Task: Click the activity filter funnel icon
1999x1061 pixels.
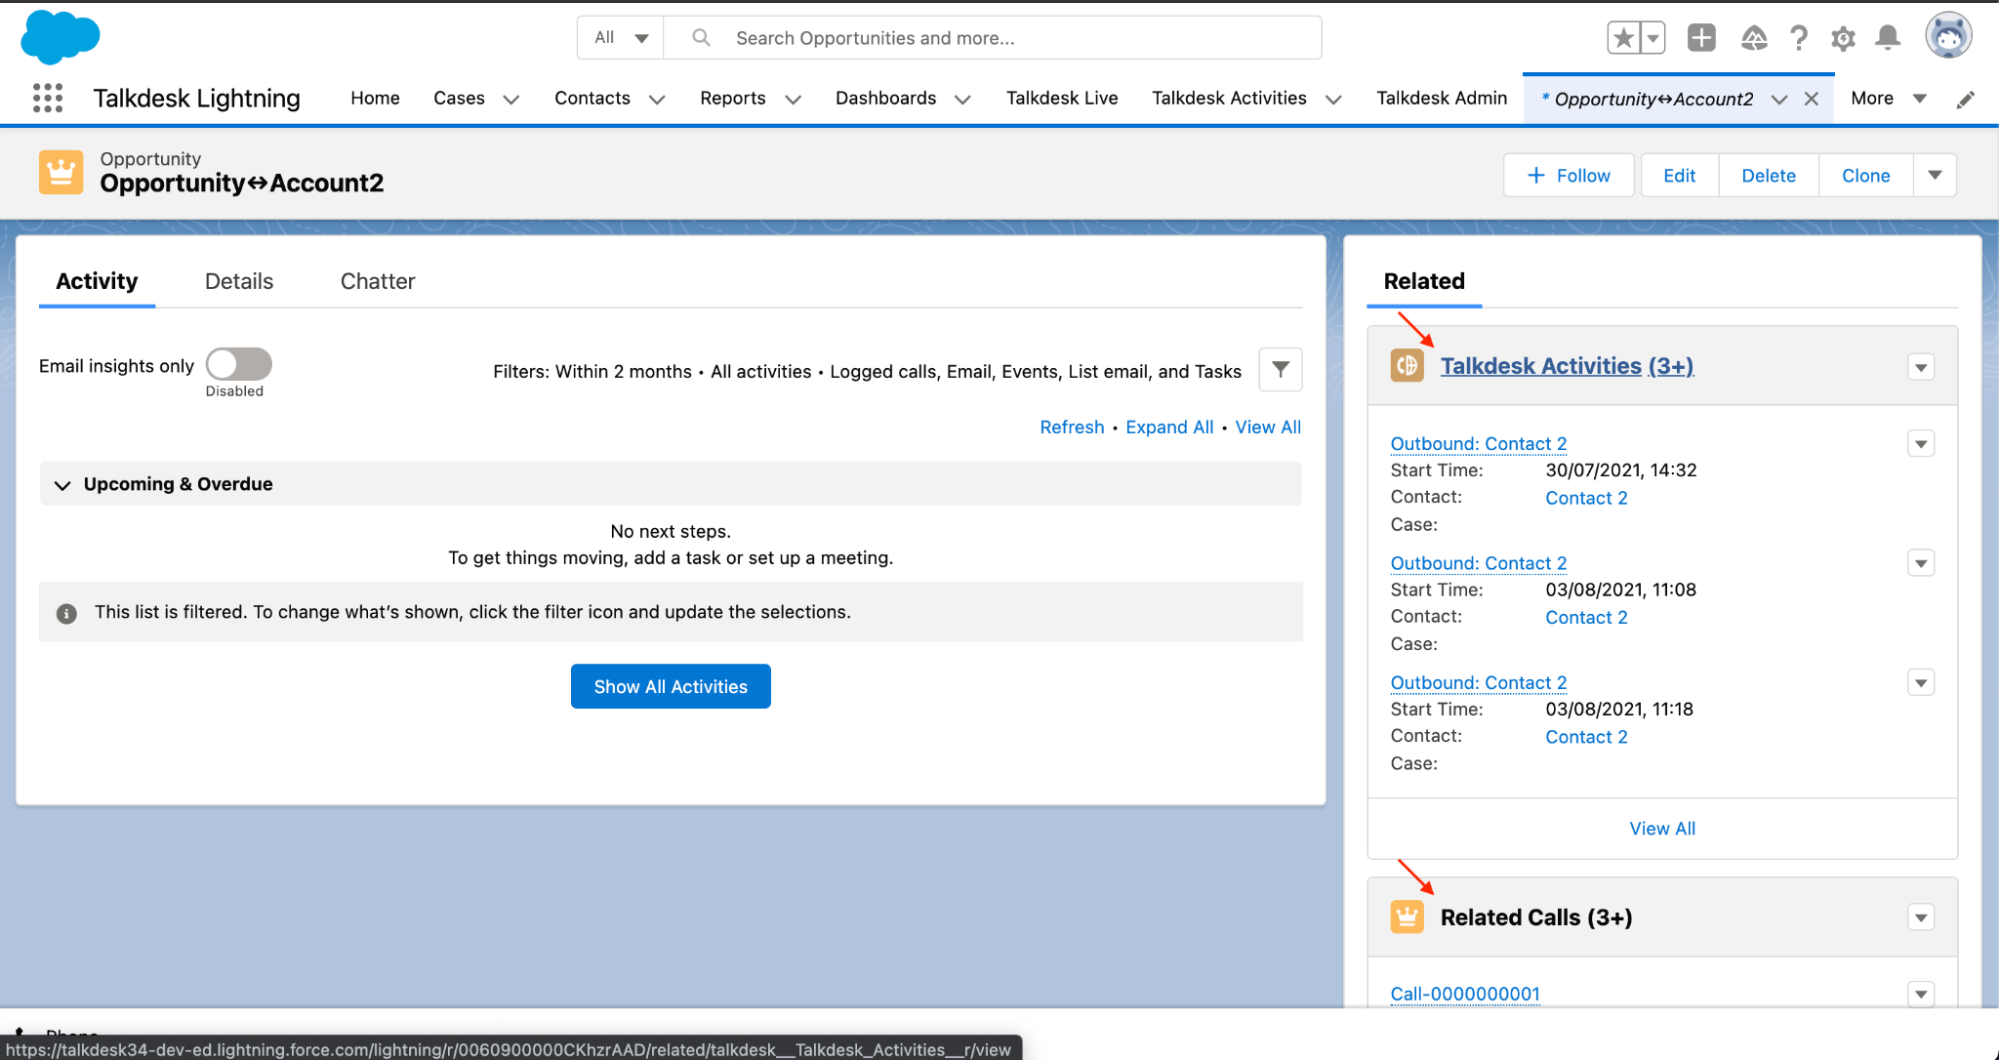Action: point(1280,370)
